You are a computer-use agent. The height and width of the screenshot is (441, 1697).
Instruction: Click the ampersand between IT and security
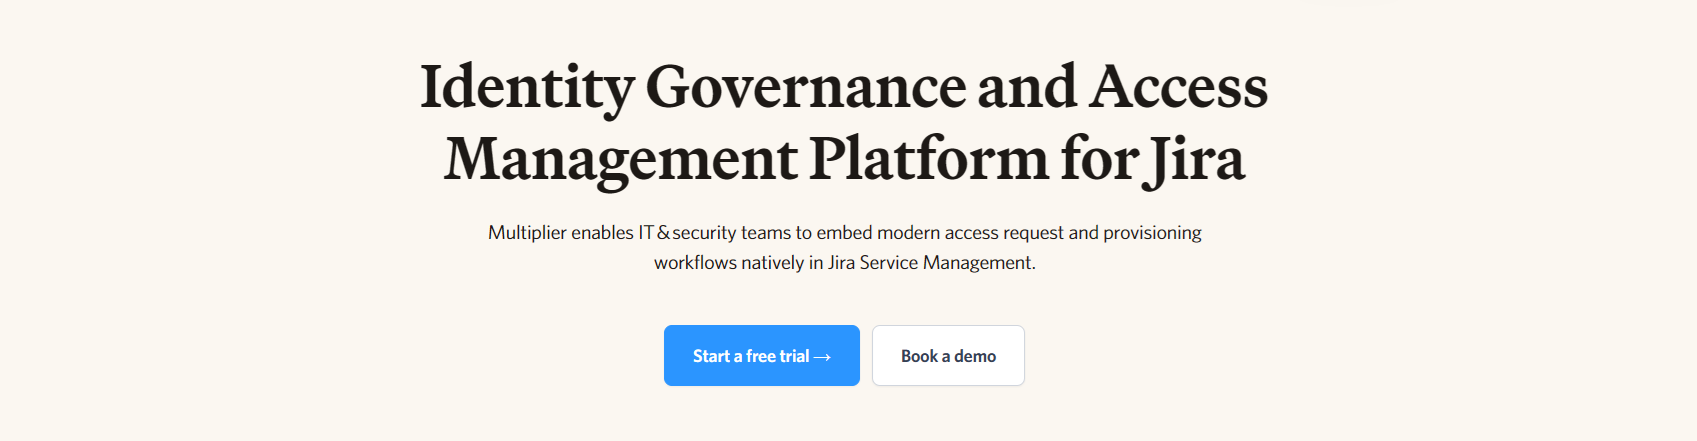coord(663,233)
